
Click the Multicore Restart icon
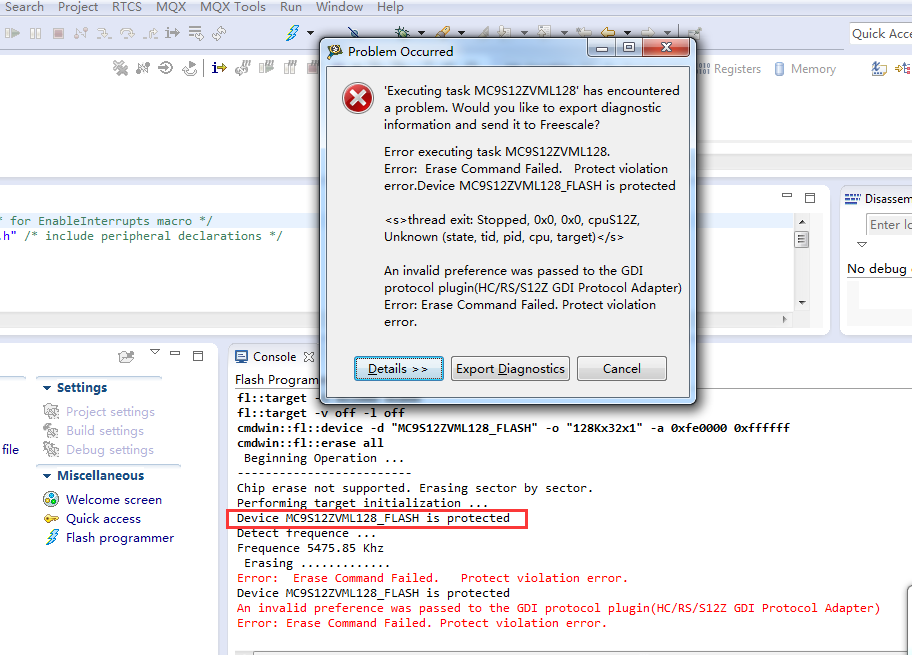[x=243, y=68]
